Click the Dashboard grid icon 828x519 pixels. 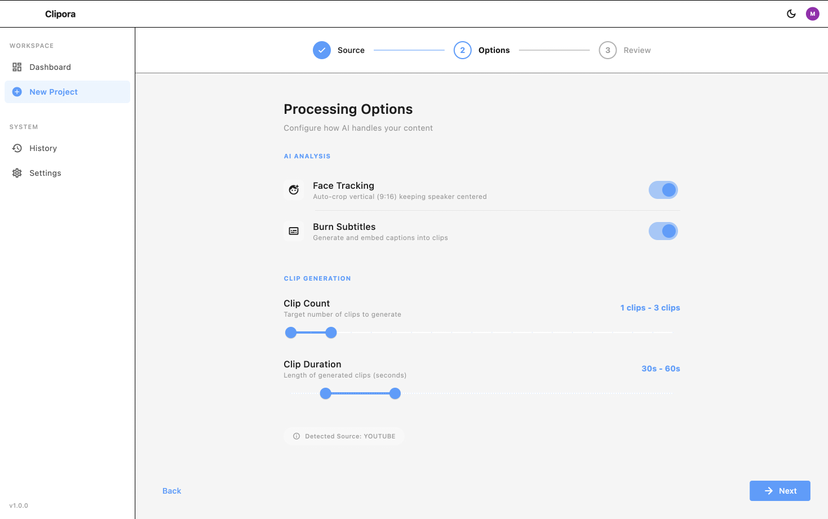(x=17, y=67)
